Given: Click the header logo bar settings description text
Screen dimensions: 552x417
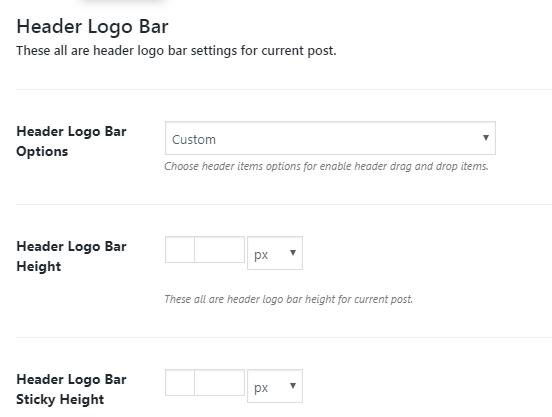Looking at the screenshot, I should pyautogui.click(x=176, y=51).
